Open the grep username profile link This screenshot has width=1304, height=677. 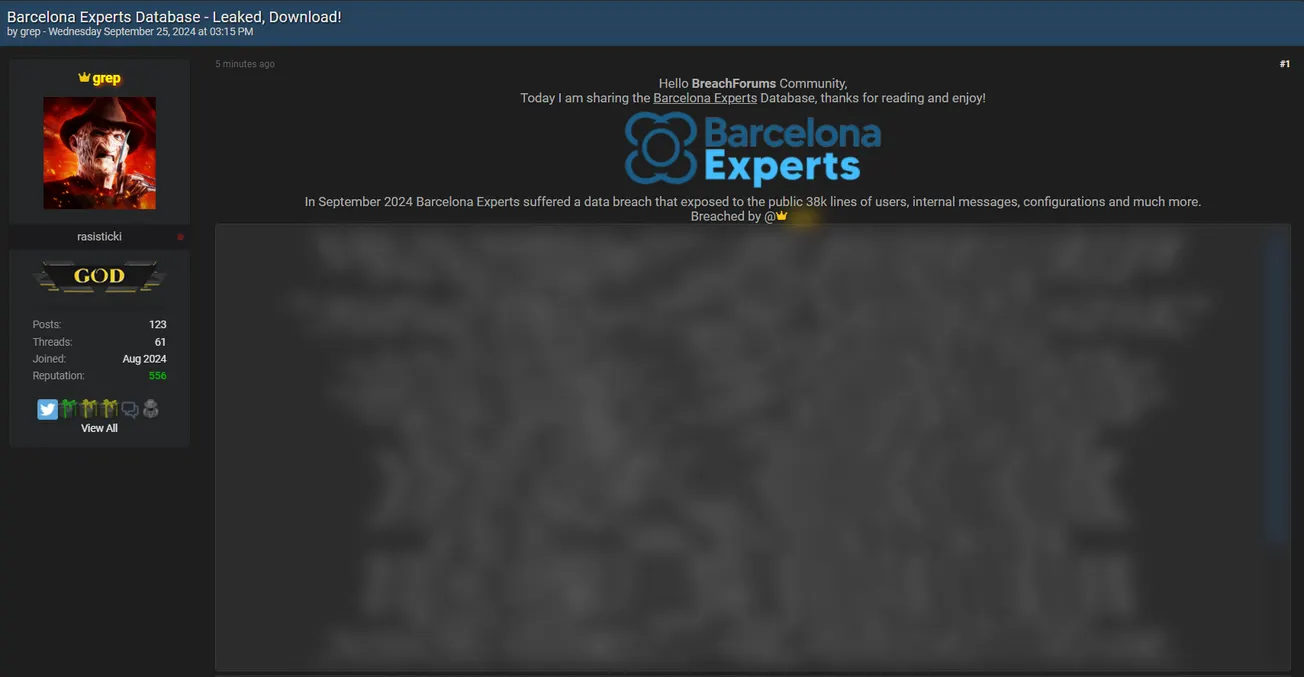(x=106, y=78)
